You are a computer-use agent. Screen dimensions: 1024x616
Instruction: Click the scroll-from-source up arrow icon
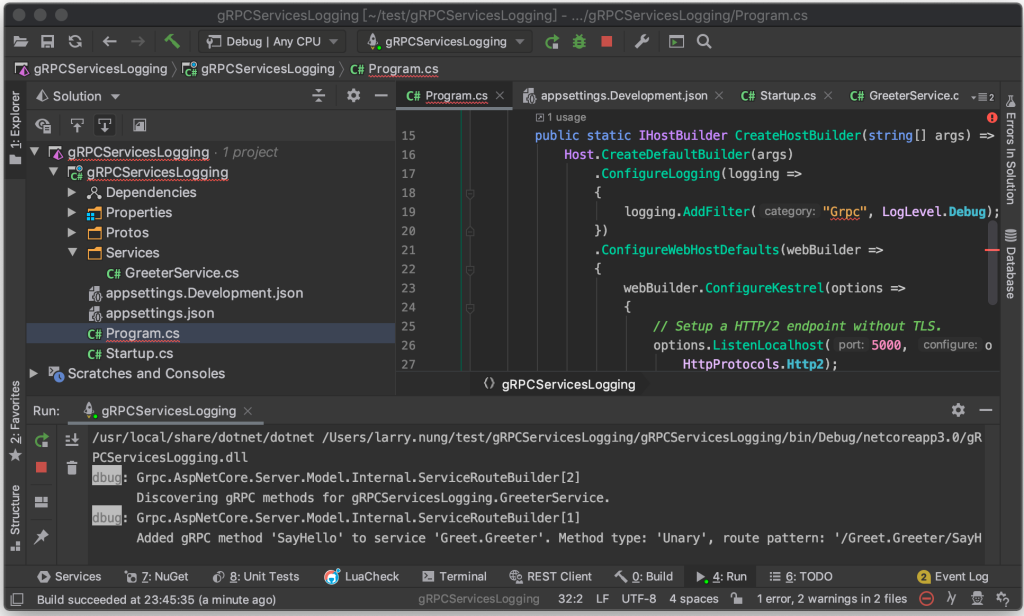click(77, 125)
